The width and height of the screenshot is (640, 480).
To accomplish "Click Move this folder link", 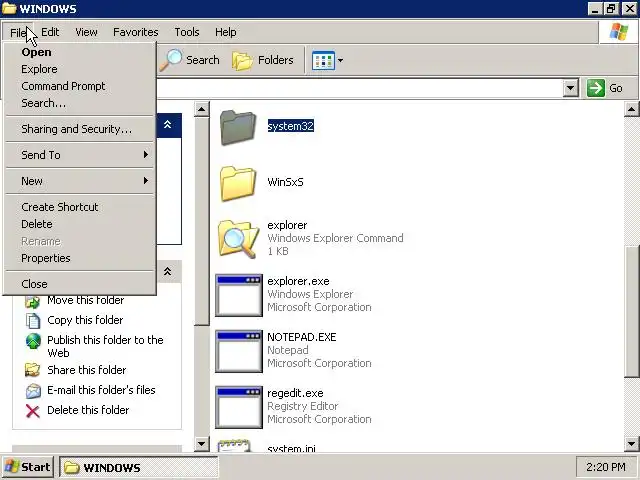I will coord(85,300).
